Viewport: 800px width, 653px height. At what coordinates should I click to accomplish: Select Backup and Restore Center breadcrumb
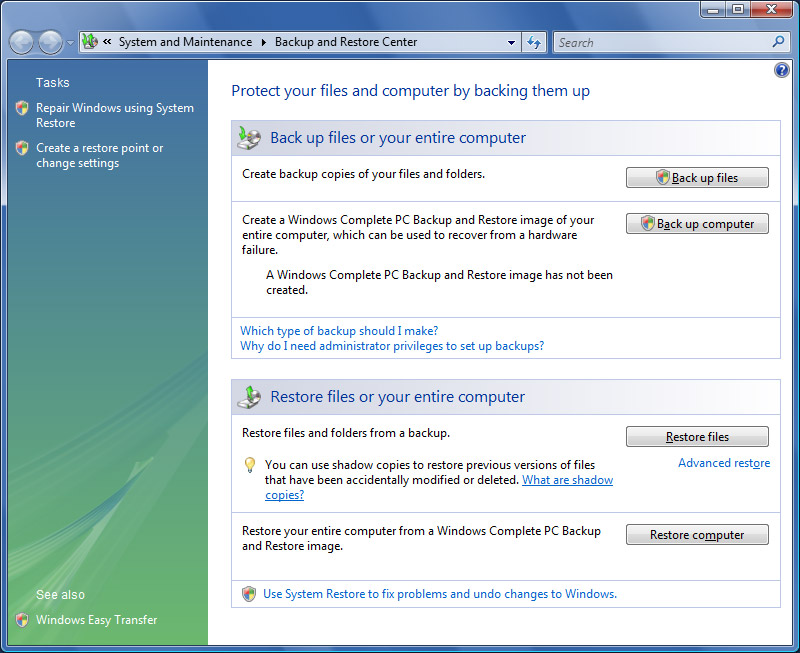[x=346, y=42]
